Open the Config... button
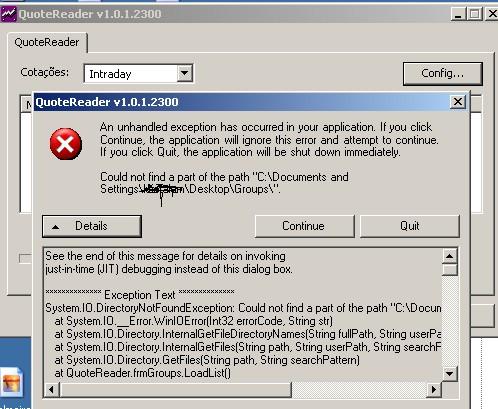Screen dimensions: 498x409 pyautogui.click(x=442, y=73)
